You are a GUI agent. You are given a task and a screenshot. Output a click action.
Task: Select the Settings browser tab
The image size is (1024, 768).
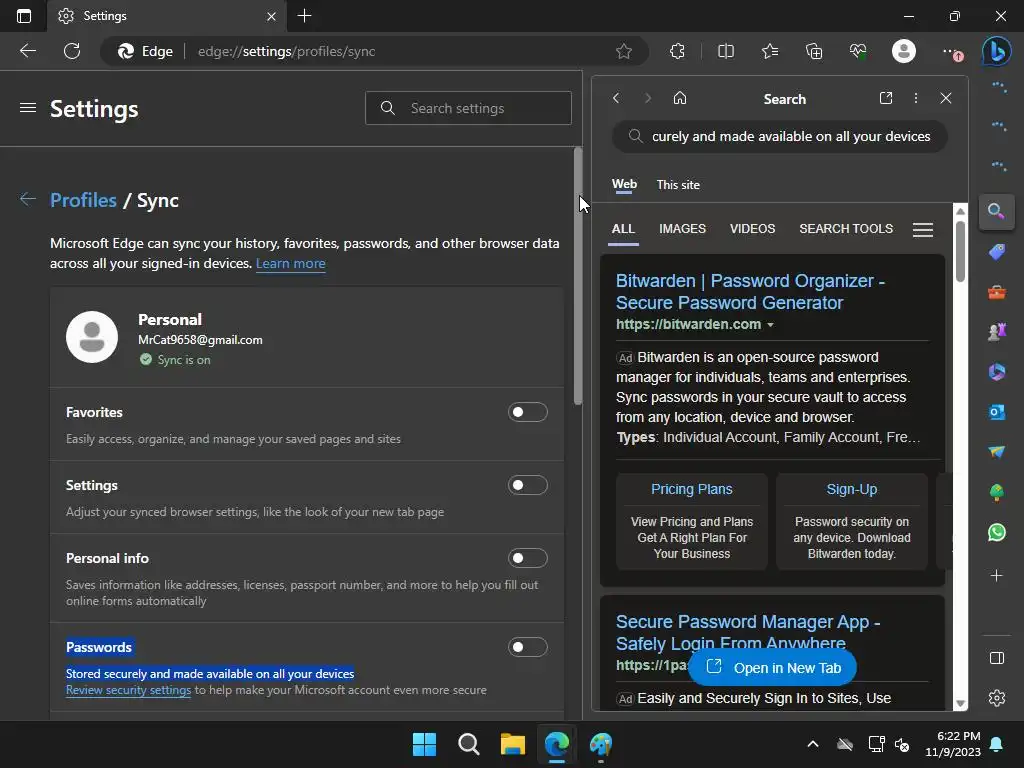click(167, 16)
